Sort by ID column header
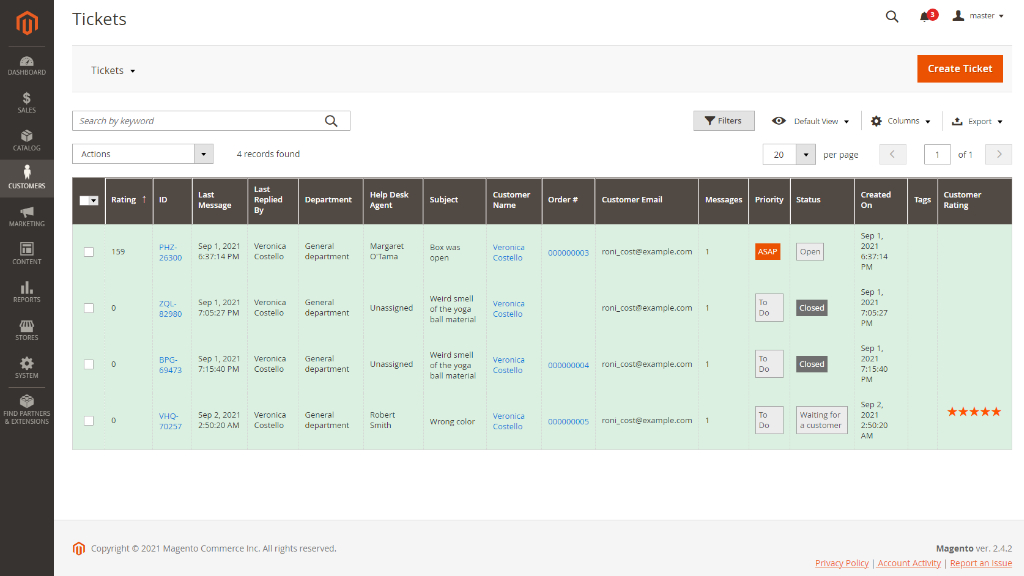The width and height of the screenshot is (1024, 576). click(x=172, y=200)
